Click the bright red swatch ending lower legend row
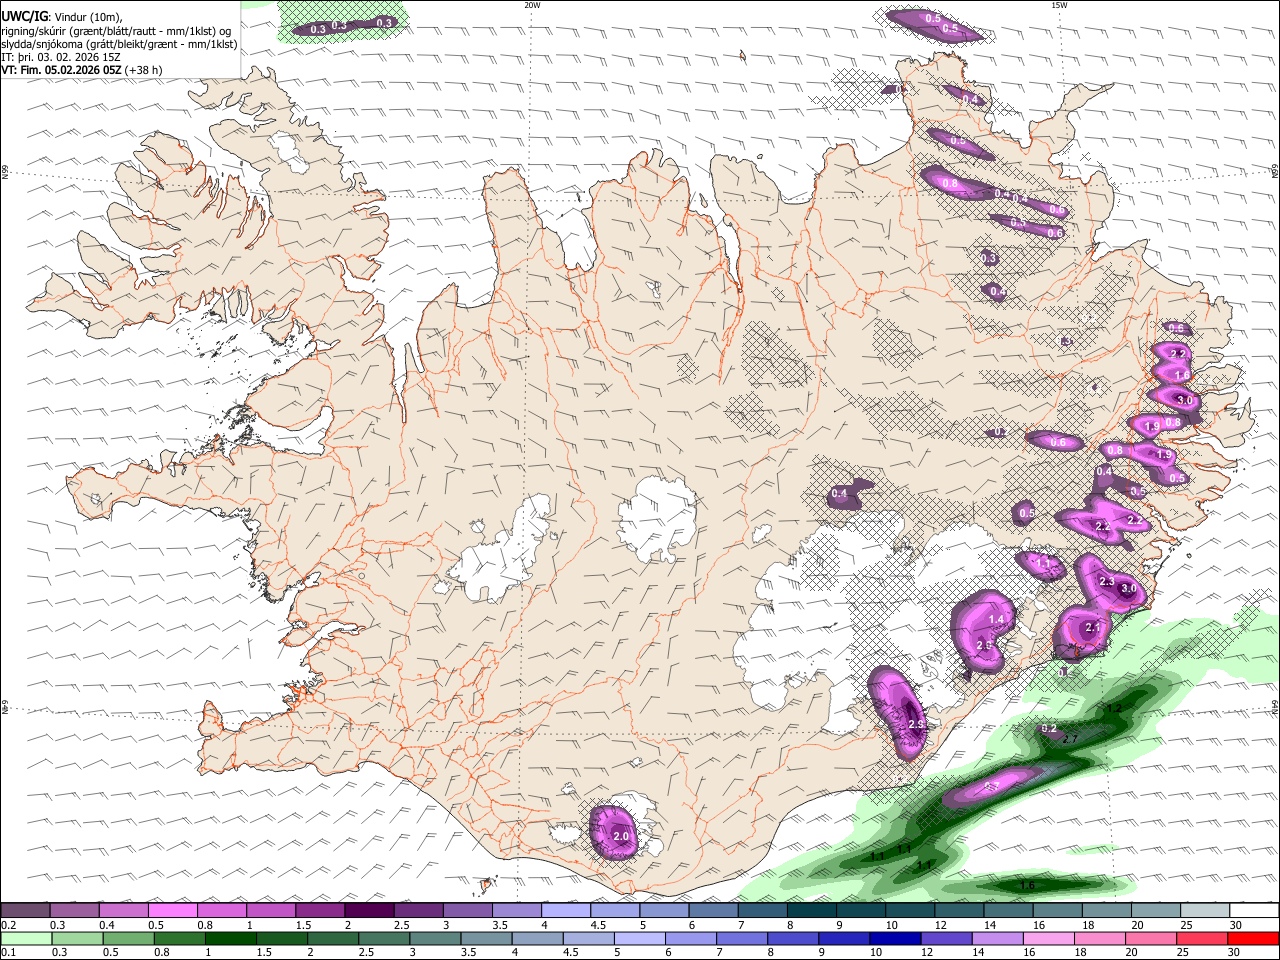 (1254, 938)
